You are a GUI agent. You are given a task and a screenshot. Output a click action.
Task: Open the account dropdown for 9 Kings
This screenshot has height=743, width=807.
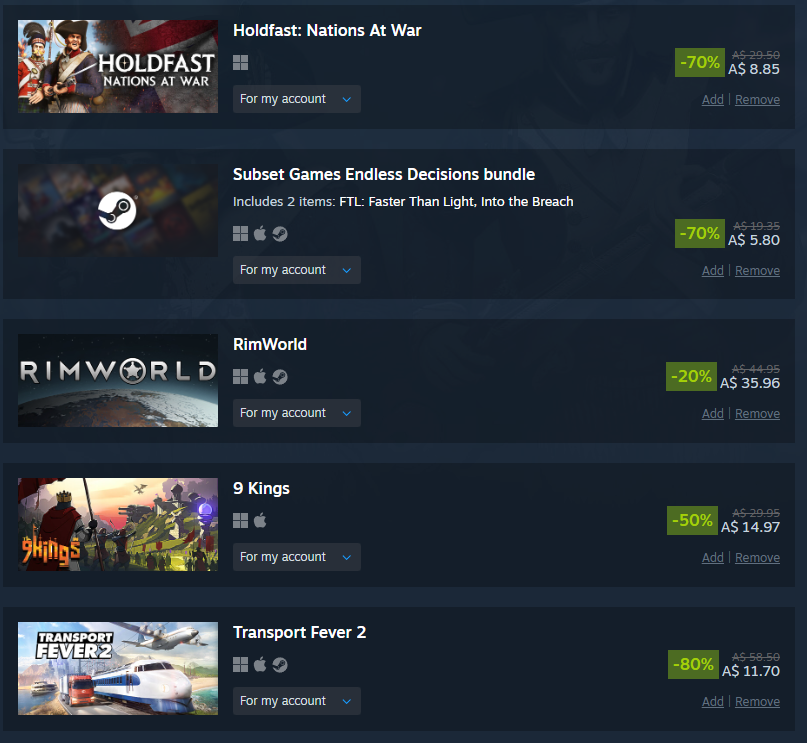(x=297, y=557)
